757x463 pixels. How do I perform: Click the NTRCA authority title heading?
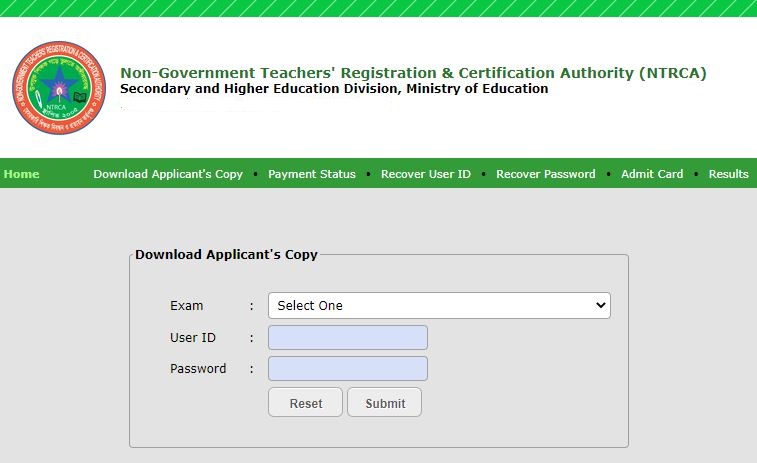[x=413, y=73]
